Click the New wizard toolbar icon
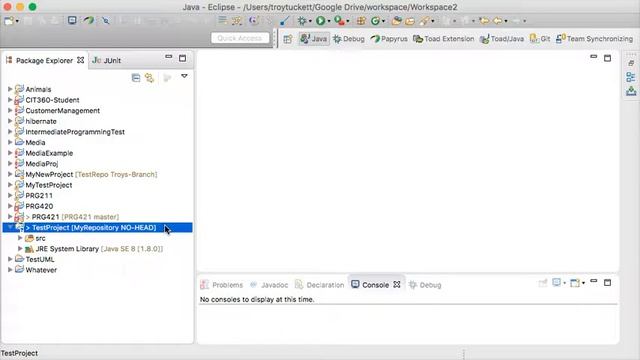Screen dimensions: 640x360 9,20
